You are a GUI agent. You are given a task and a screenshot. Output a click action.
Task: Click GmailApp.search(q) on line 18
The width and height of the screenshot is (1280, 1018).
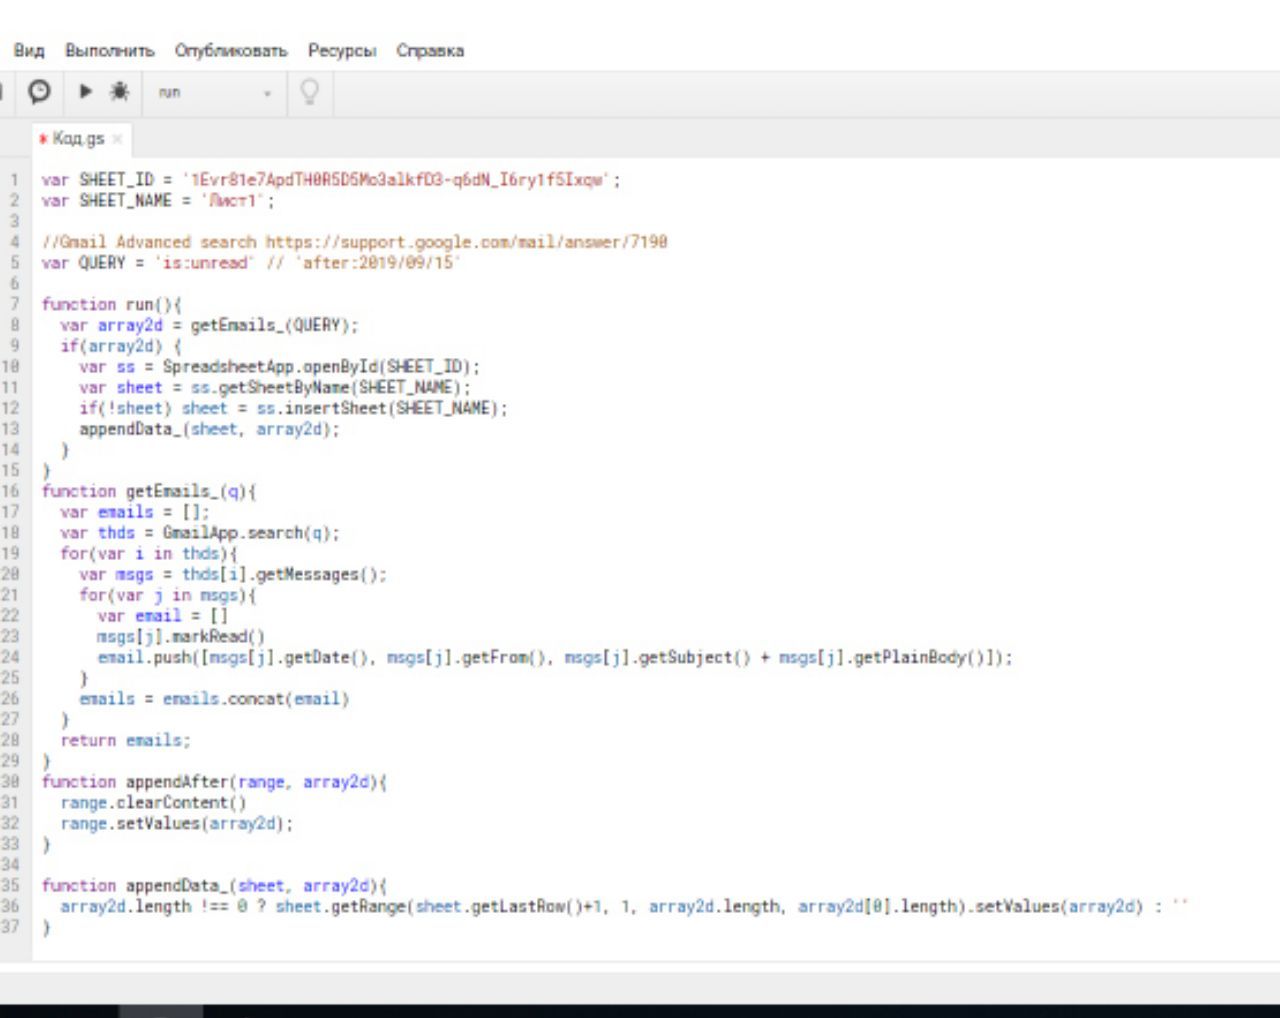(246, 534)
